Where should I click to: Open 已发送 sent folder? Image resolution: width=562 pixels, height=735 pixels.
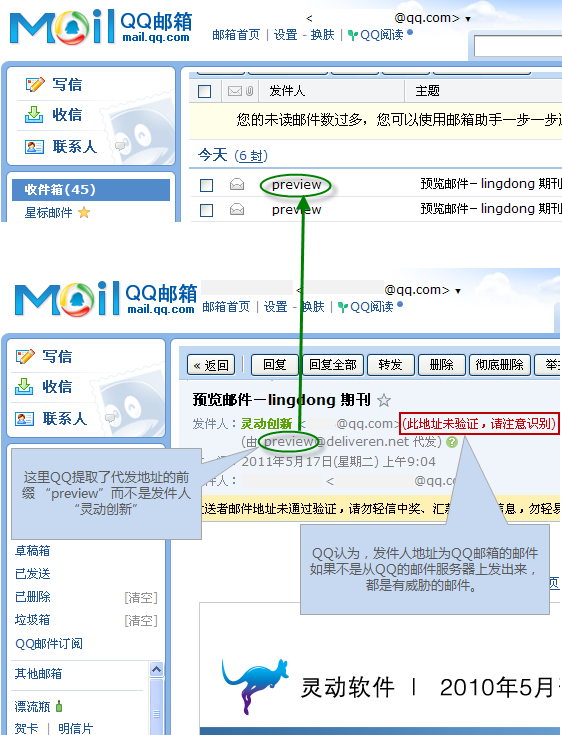(32, 574)
